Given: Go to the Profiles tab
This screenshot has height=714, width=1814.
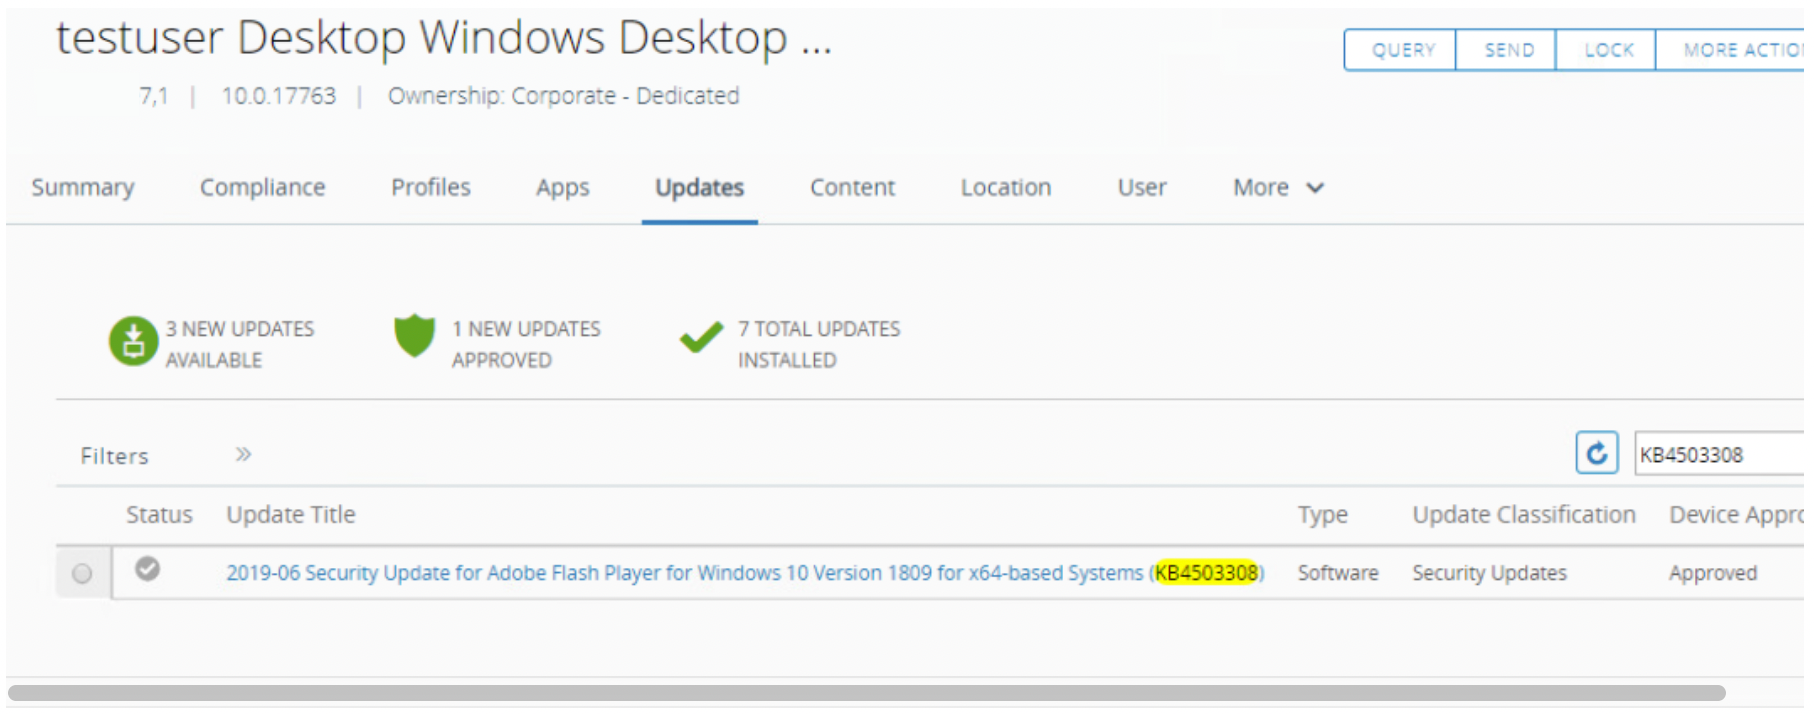Looking at the screenshot, I should coord(430,188).
